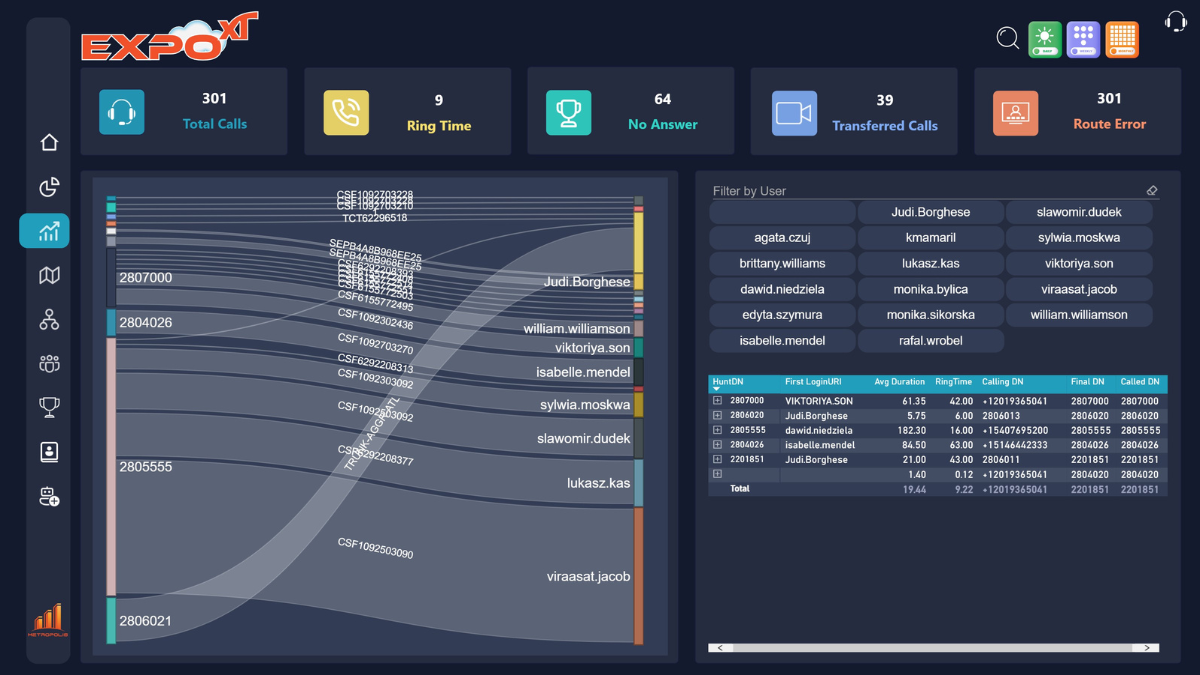Open the pie chart view in sidebar
1200x675 pixels.
[49, 187]
